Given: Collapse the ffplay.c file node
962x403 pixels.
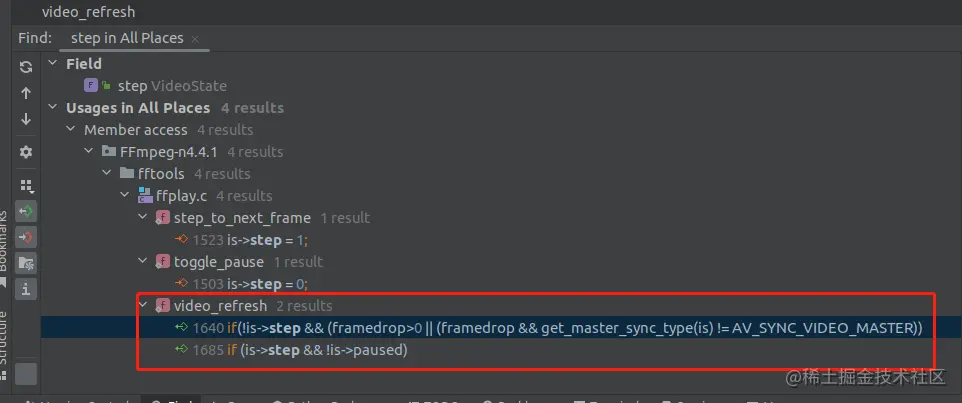Looking at the screenshot, I should (x=125, y=196).
